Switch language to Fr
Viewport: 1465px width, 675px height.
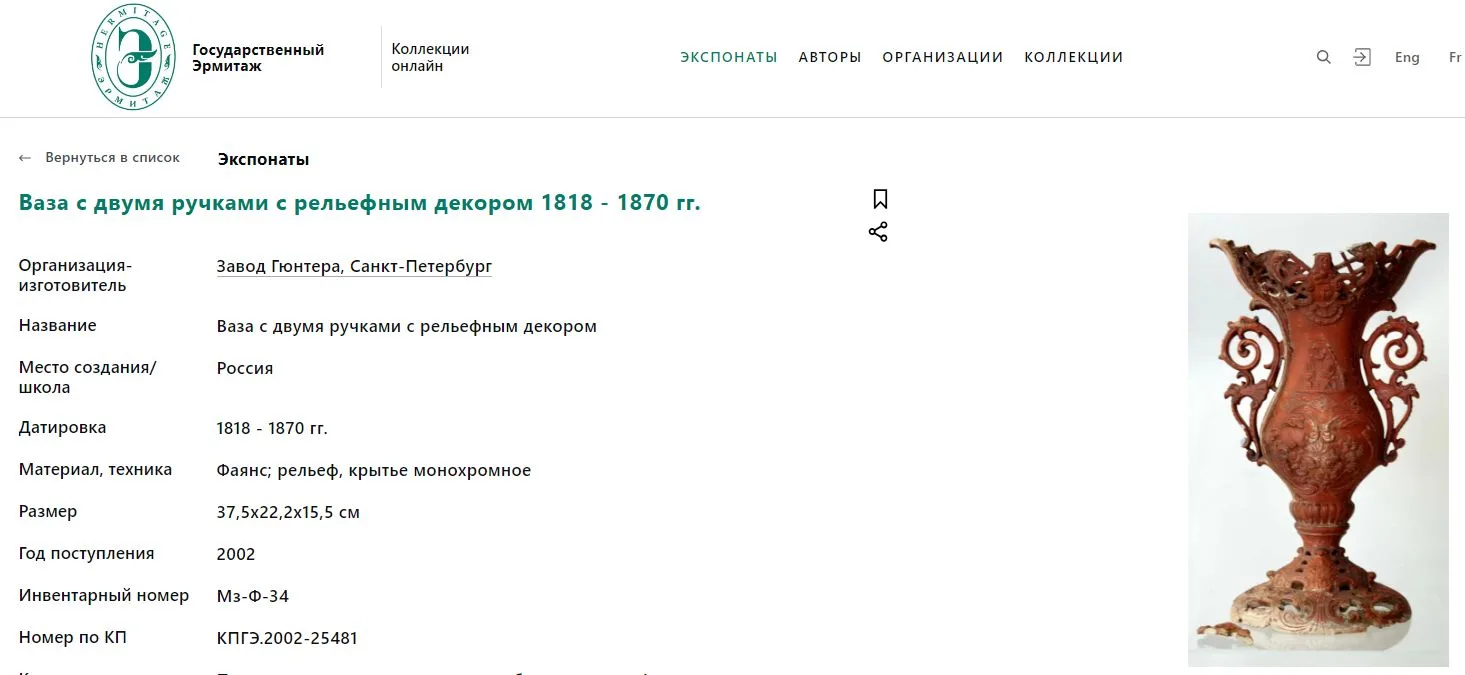click(x=1455, y=57)
